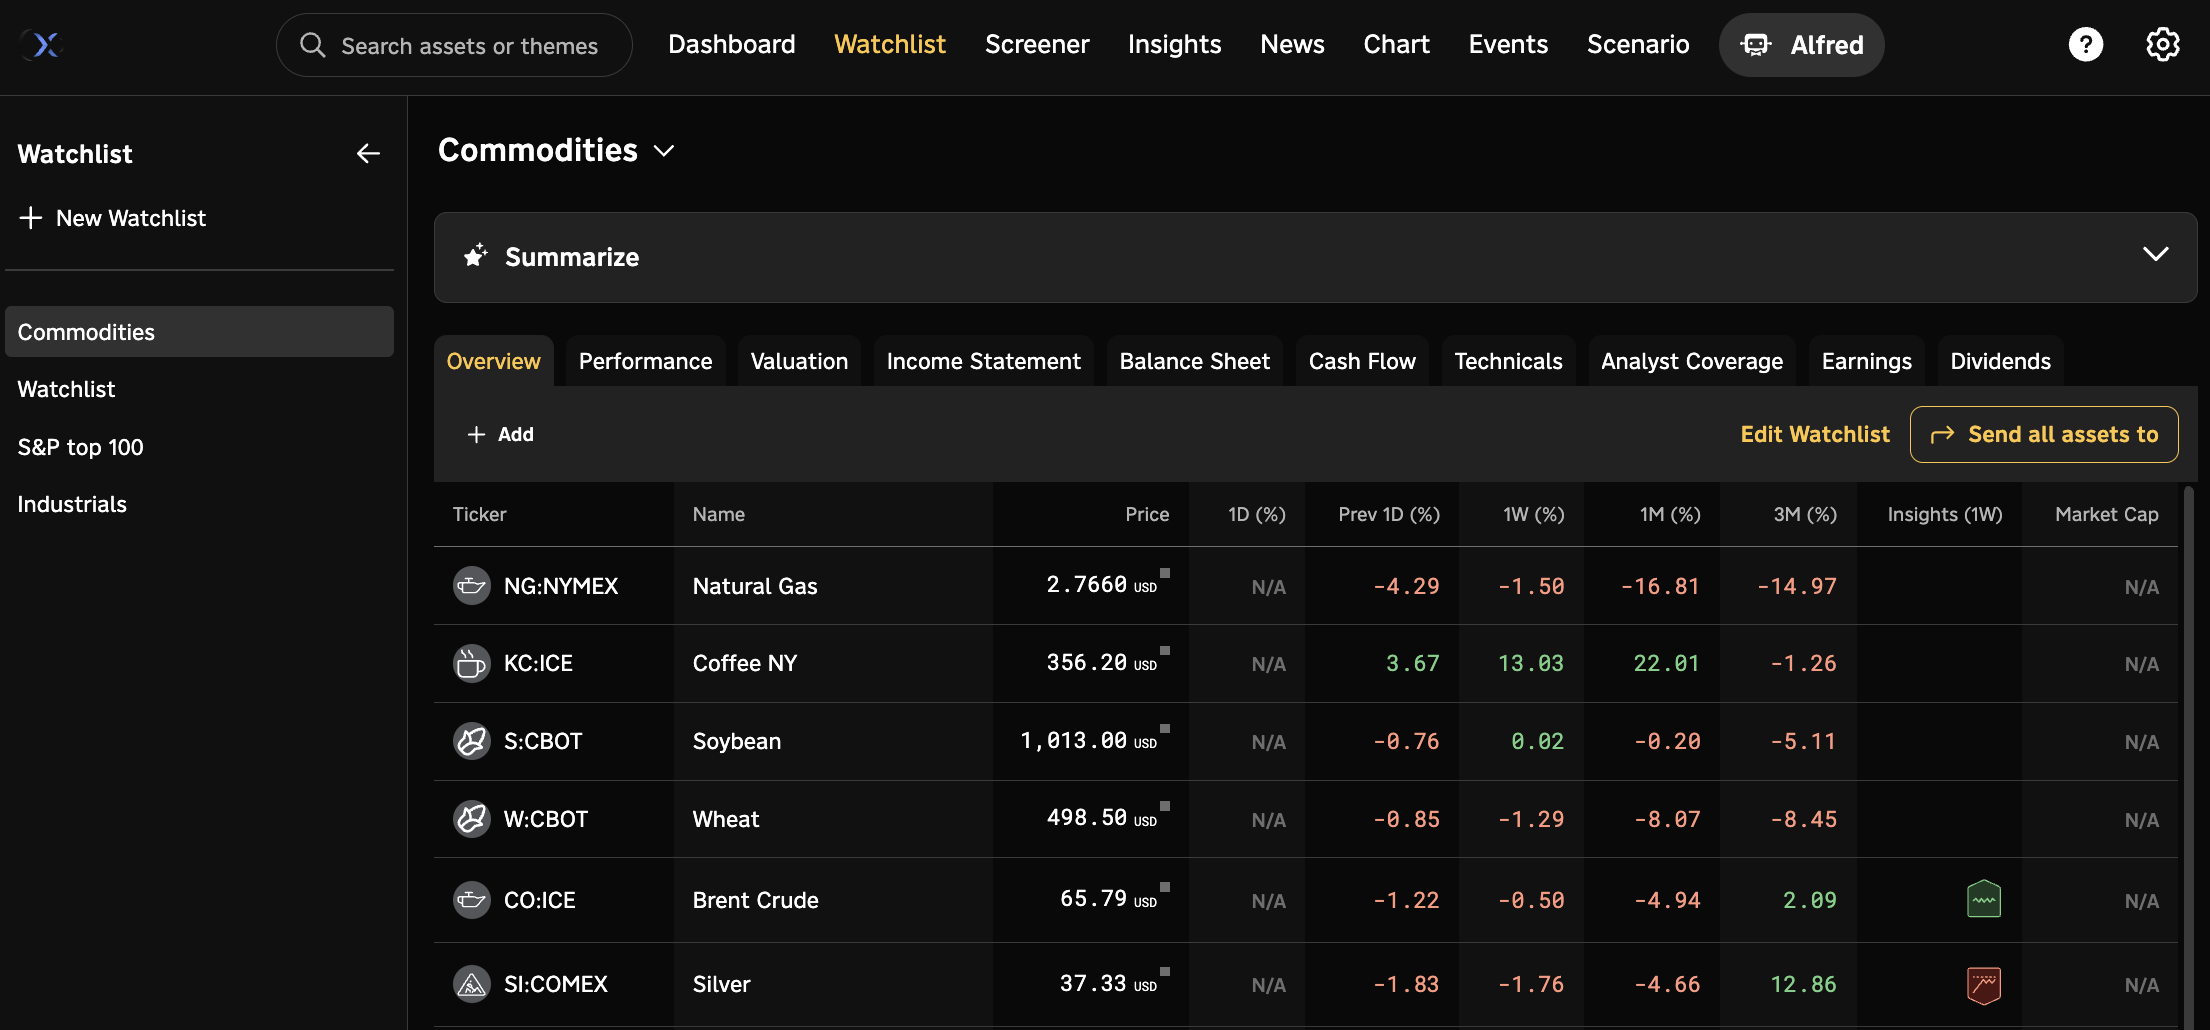Open the Earnings tab
2210x1030 pixels.
pyautogui.click(x=1866, y=361)
